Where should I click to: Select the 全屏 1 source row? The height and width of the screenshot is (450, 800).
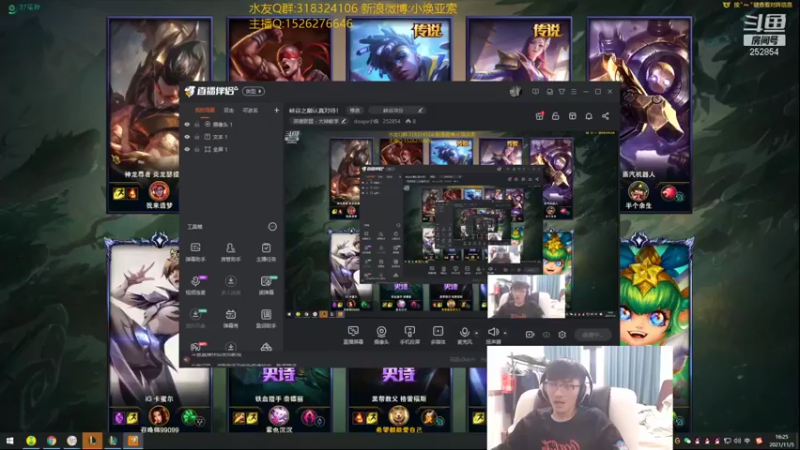point(232,149)
